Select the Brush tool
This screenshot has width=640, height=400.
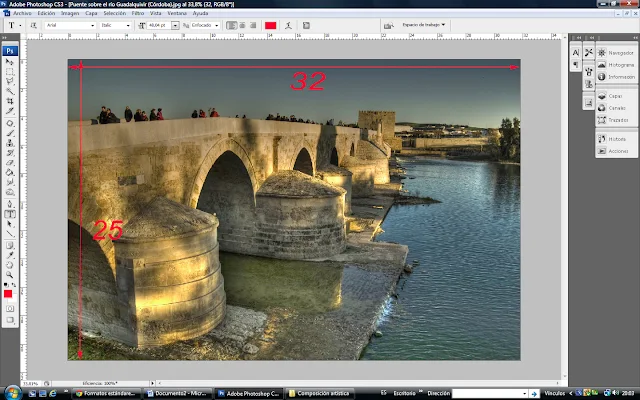(x=10, y=133)
